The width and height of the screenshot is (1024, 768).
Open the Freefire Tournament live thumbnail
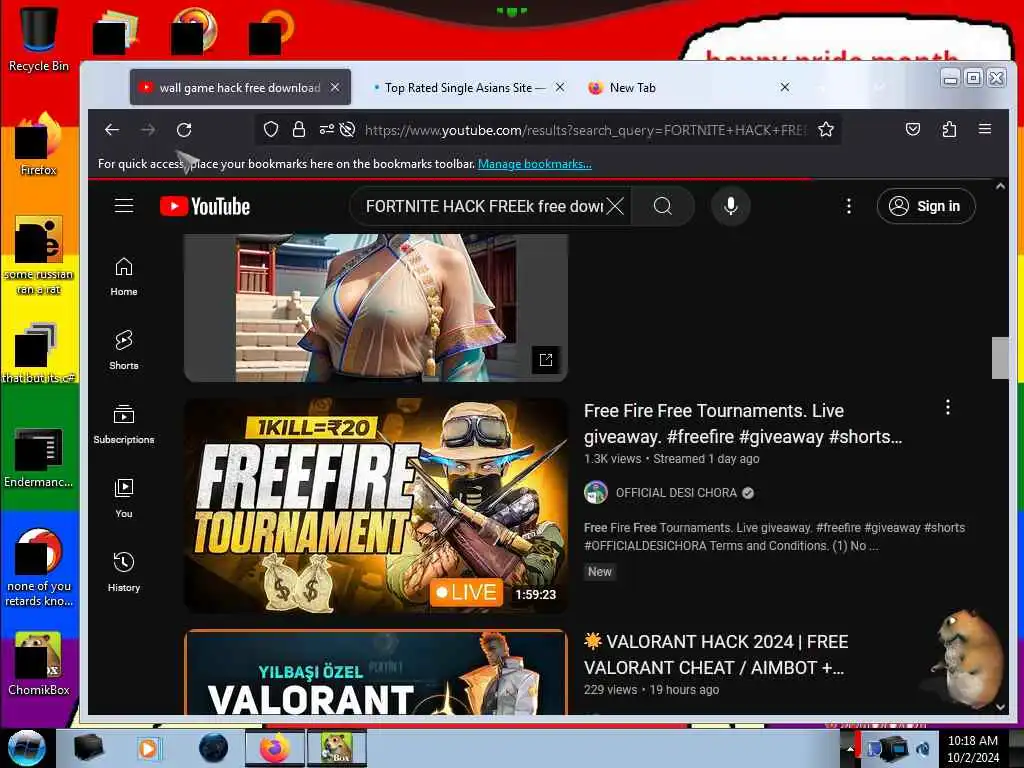tap(376, 505)
